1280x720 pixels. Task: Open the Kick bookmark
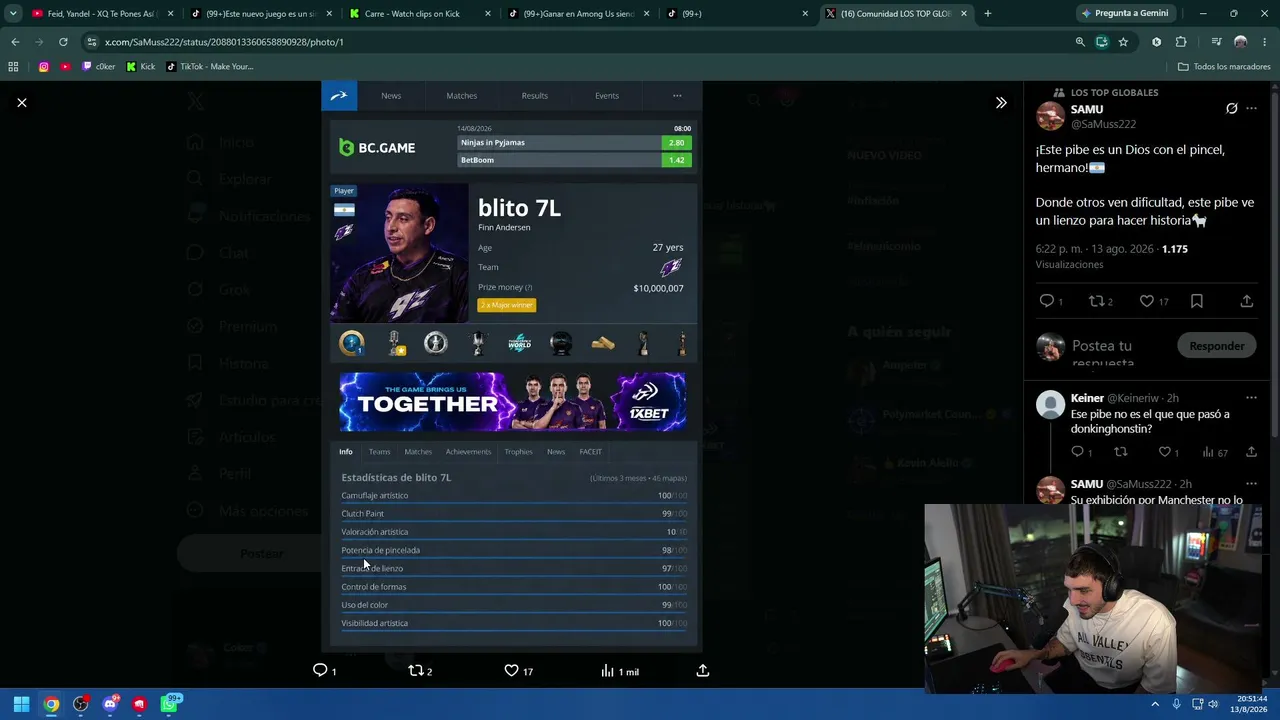(140, 67)
